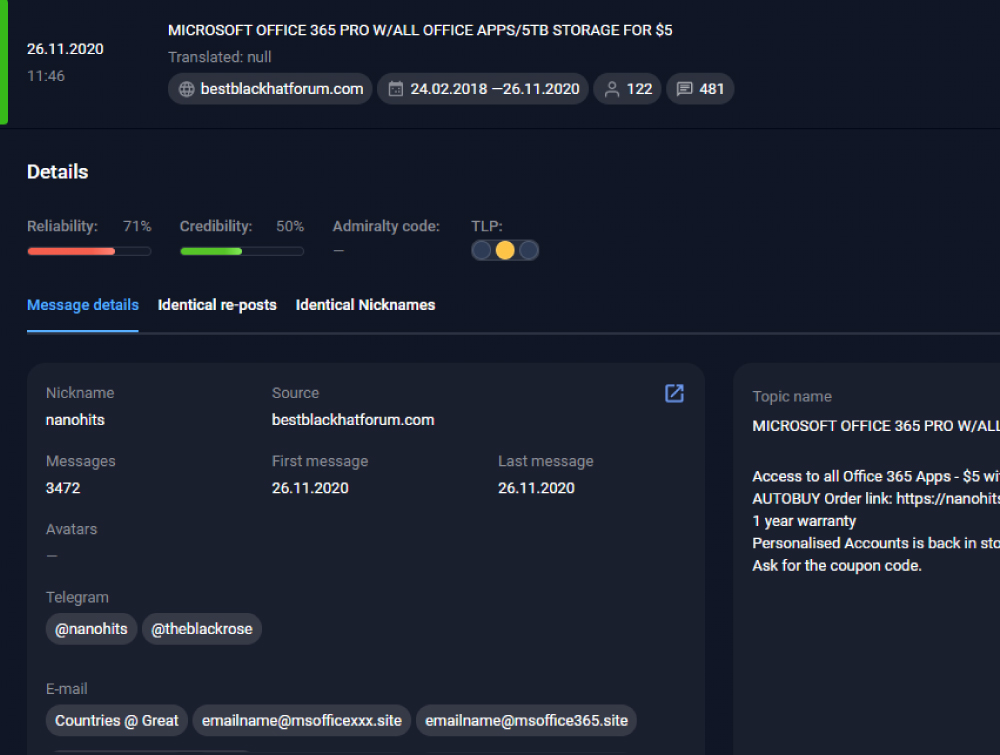Click the emailname@msofficexxx.site chip
The height and width of the screenshot is (755, 1000).
point(302,721)
